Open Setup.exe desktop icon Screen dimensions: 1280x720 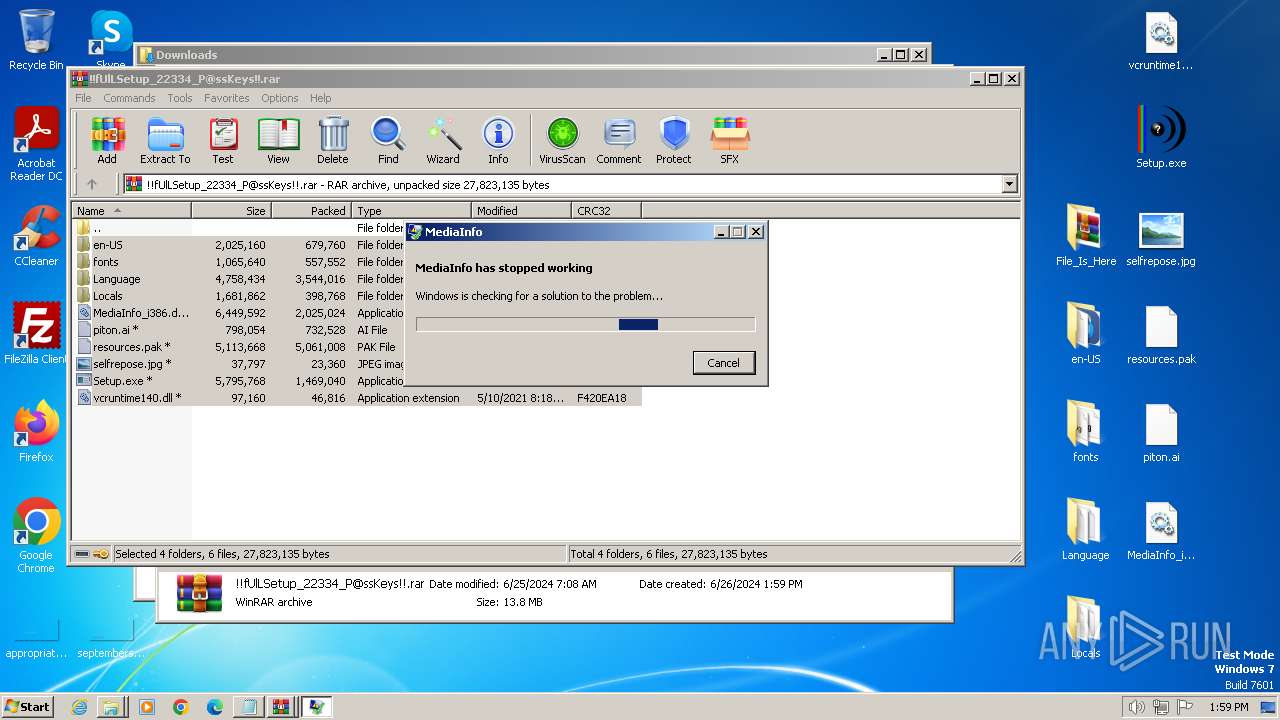[1161, 138]
